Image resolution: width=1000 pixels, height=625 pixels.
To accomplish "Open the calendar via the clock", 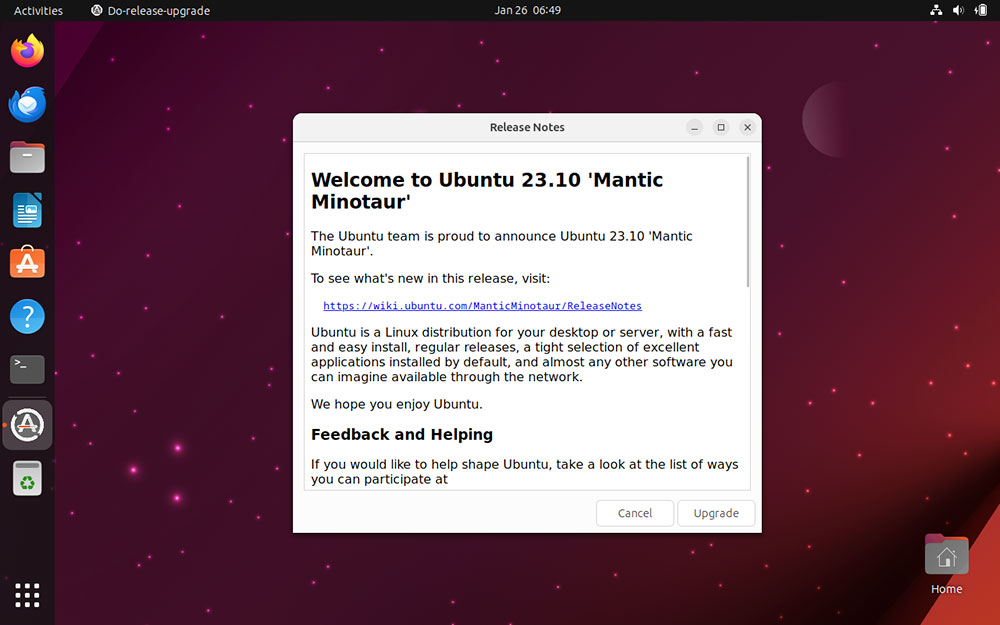I will [x=527, y=10].
